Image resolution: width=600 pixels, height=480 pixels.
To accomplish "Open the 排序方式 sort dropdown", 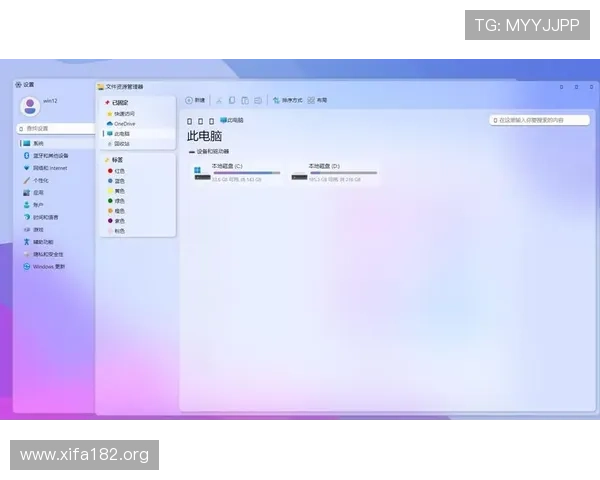I will pos(287,100).
